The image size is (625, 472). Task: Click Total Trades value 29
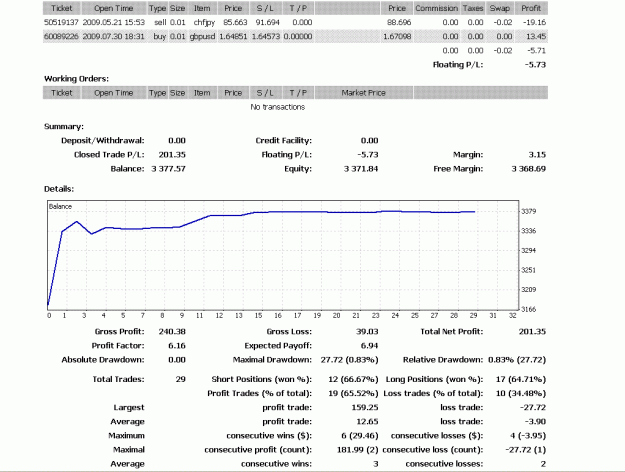pos(181,379)
